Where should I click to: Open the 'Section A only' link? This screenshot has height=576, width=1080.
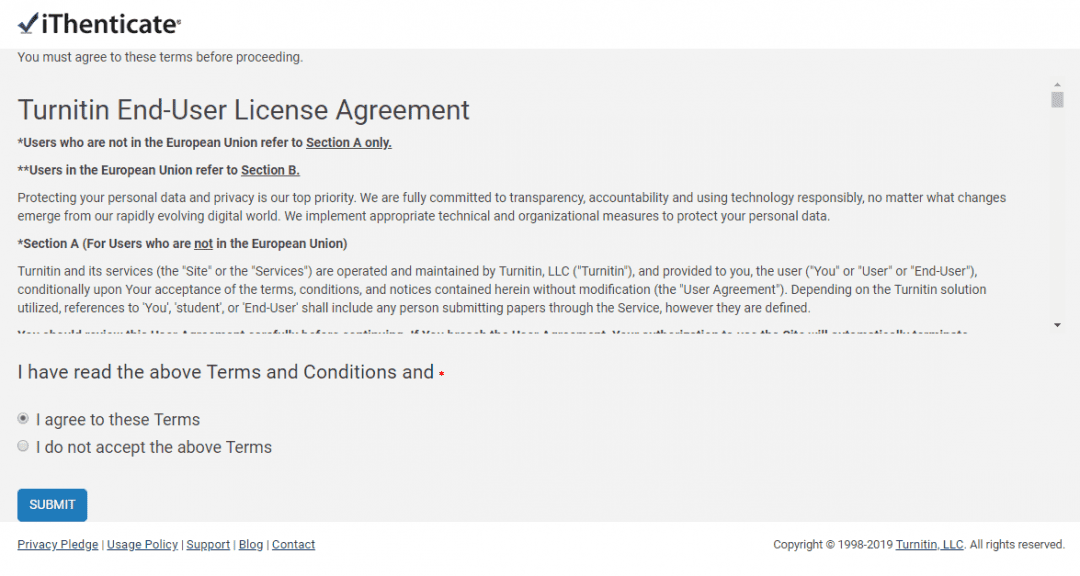click(x=348, y=142)
